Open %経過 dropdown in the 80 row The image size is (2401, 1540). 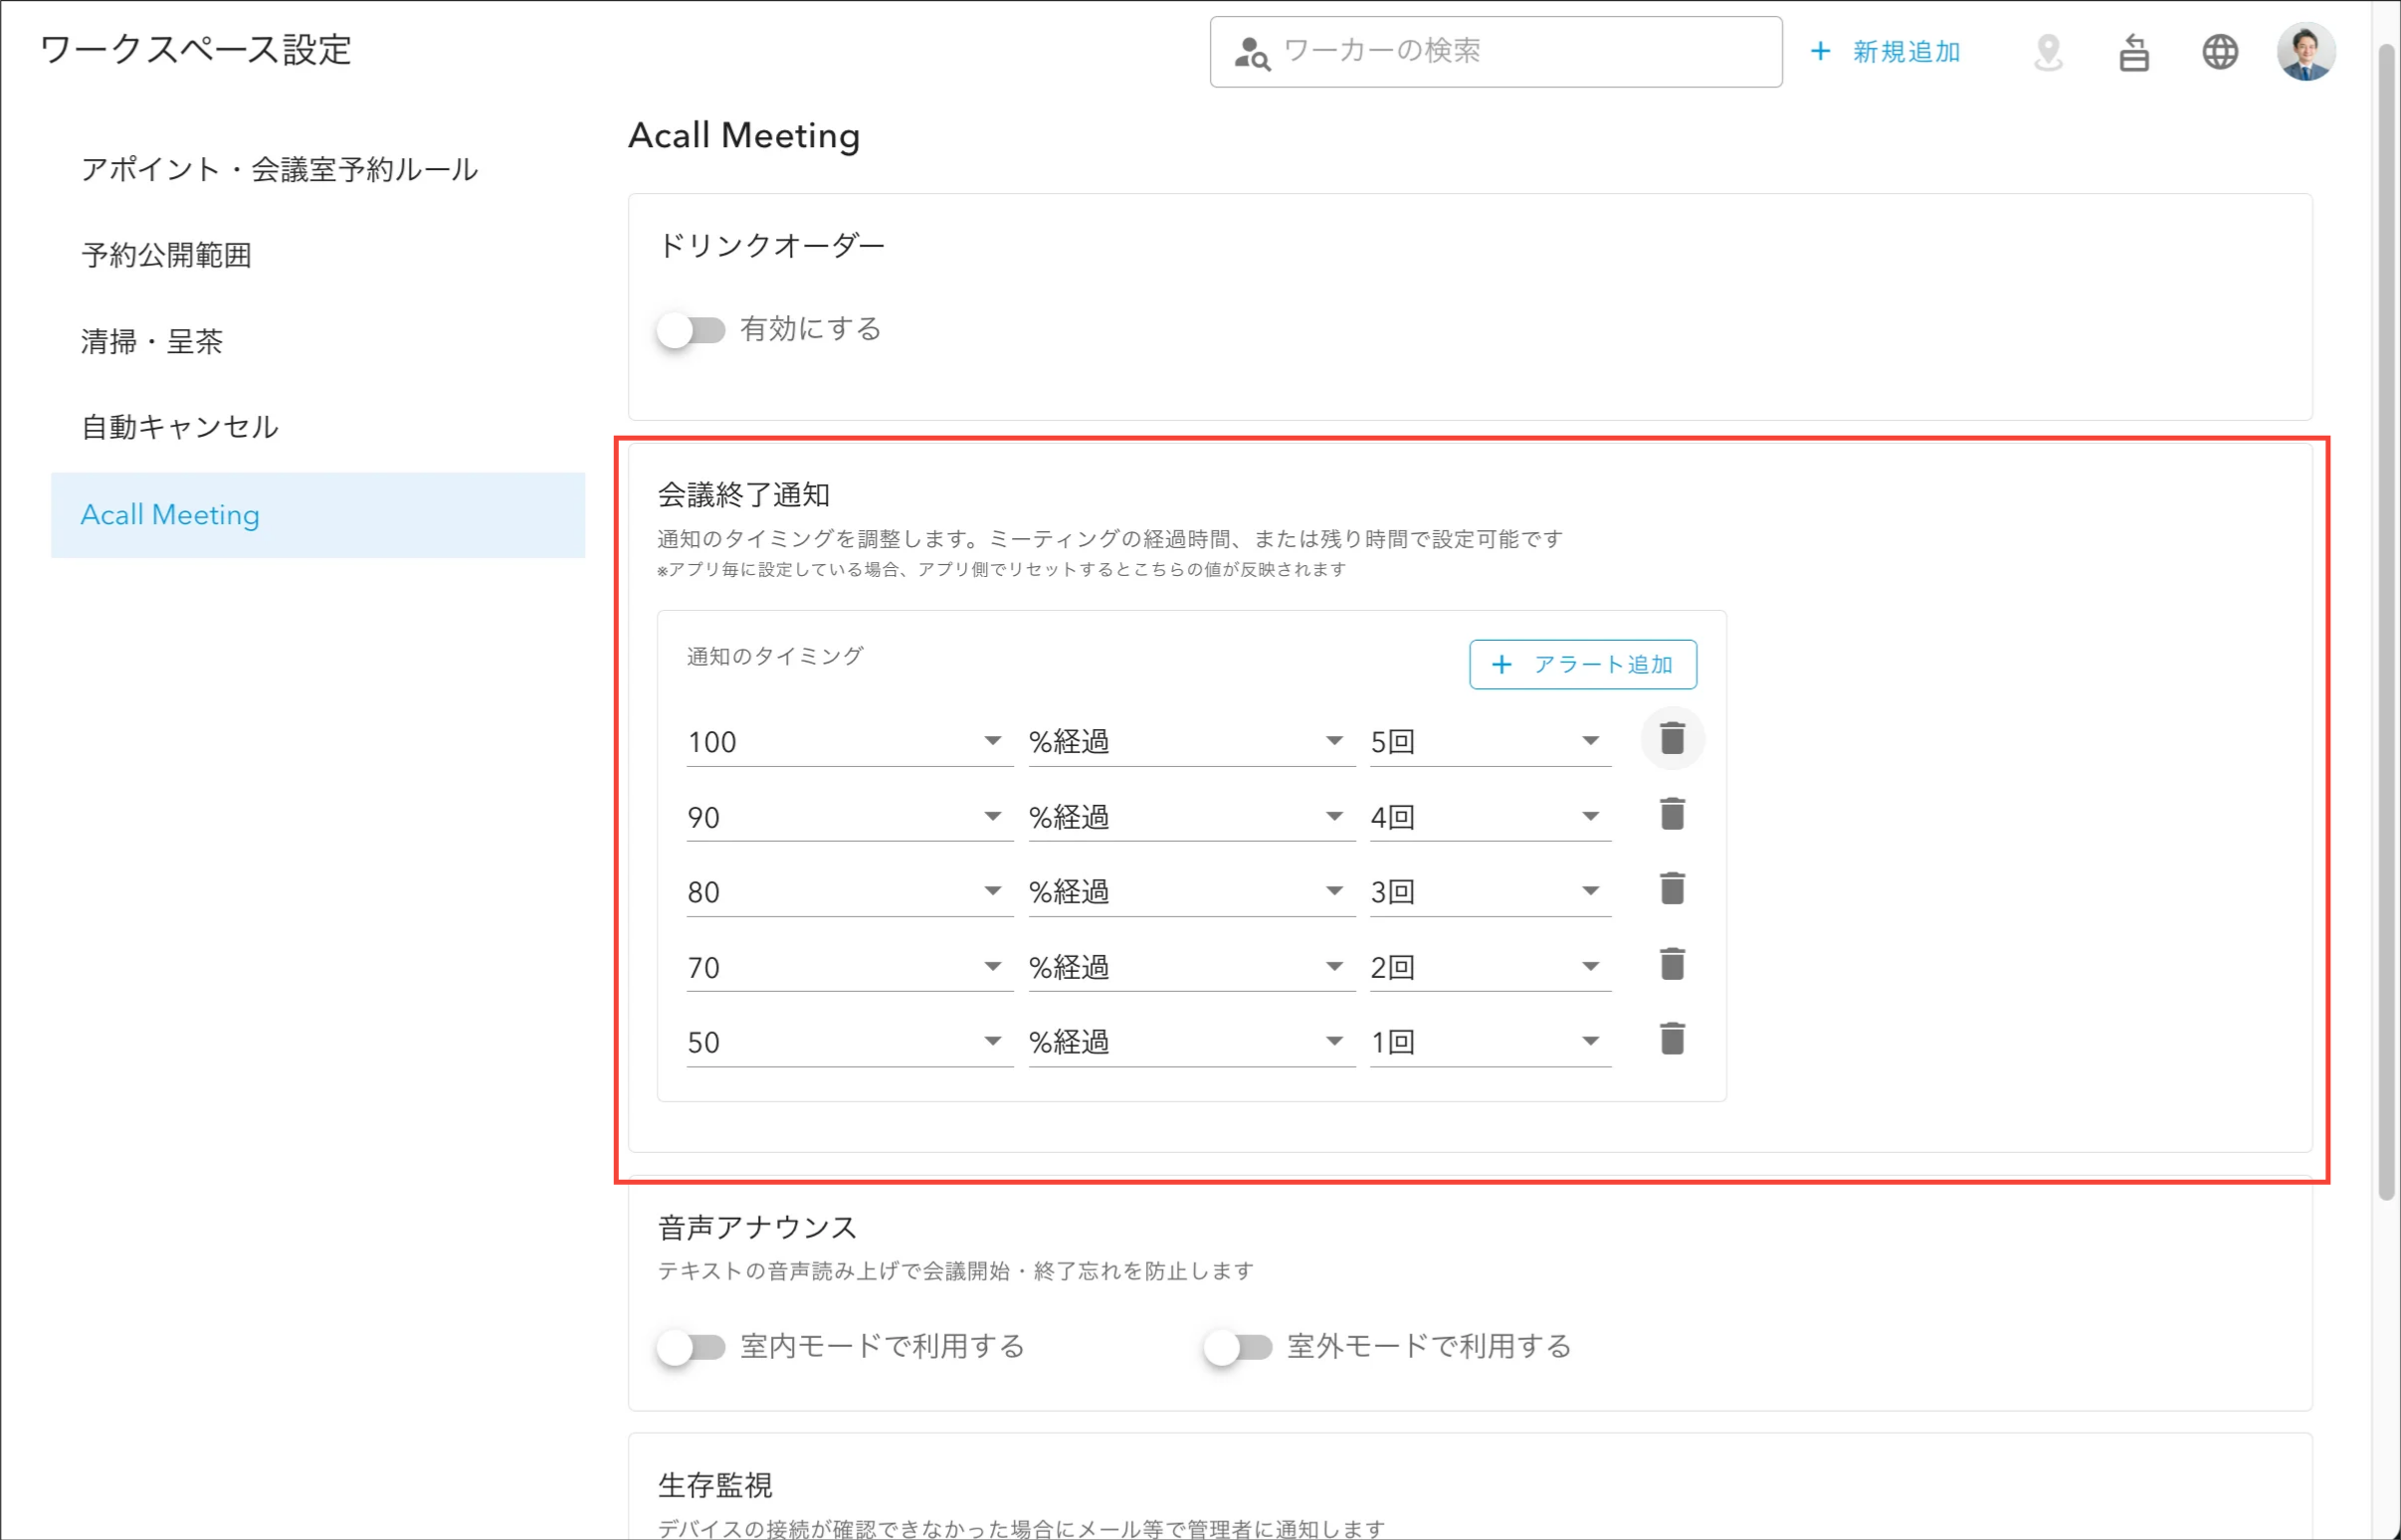pyautogui.click(x=1192, y=892)
